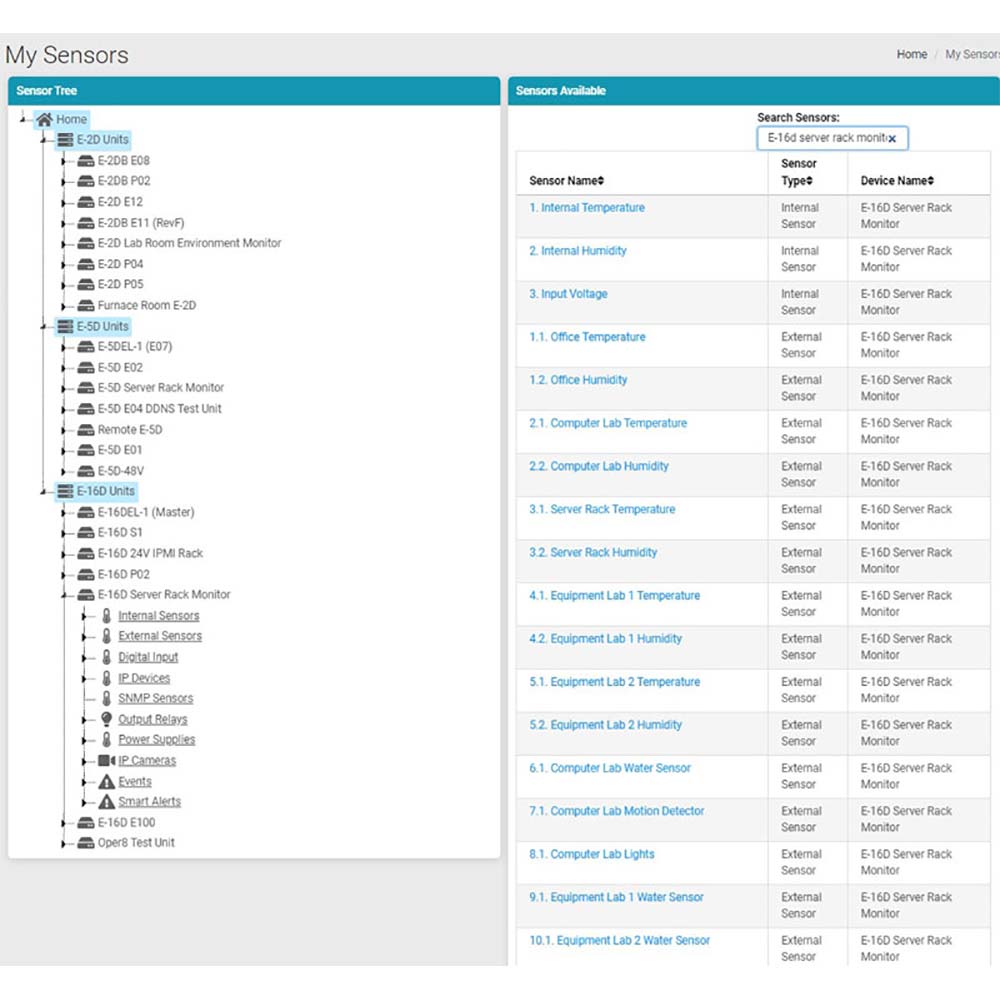Open 5.1. Equipment Lab 2 Temperature link
This screenshot has width=1000, height=1000.
pyautogui.click(x=614, y=682)
